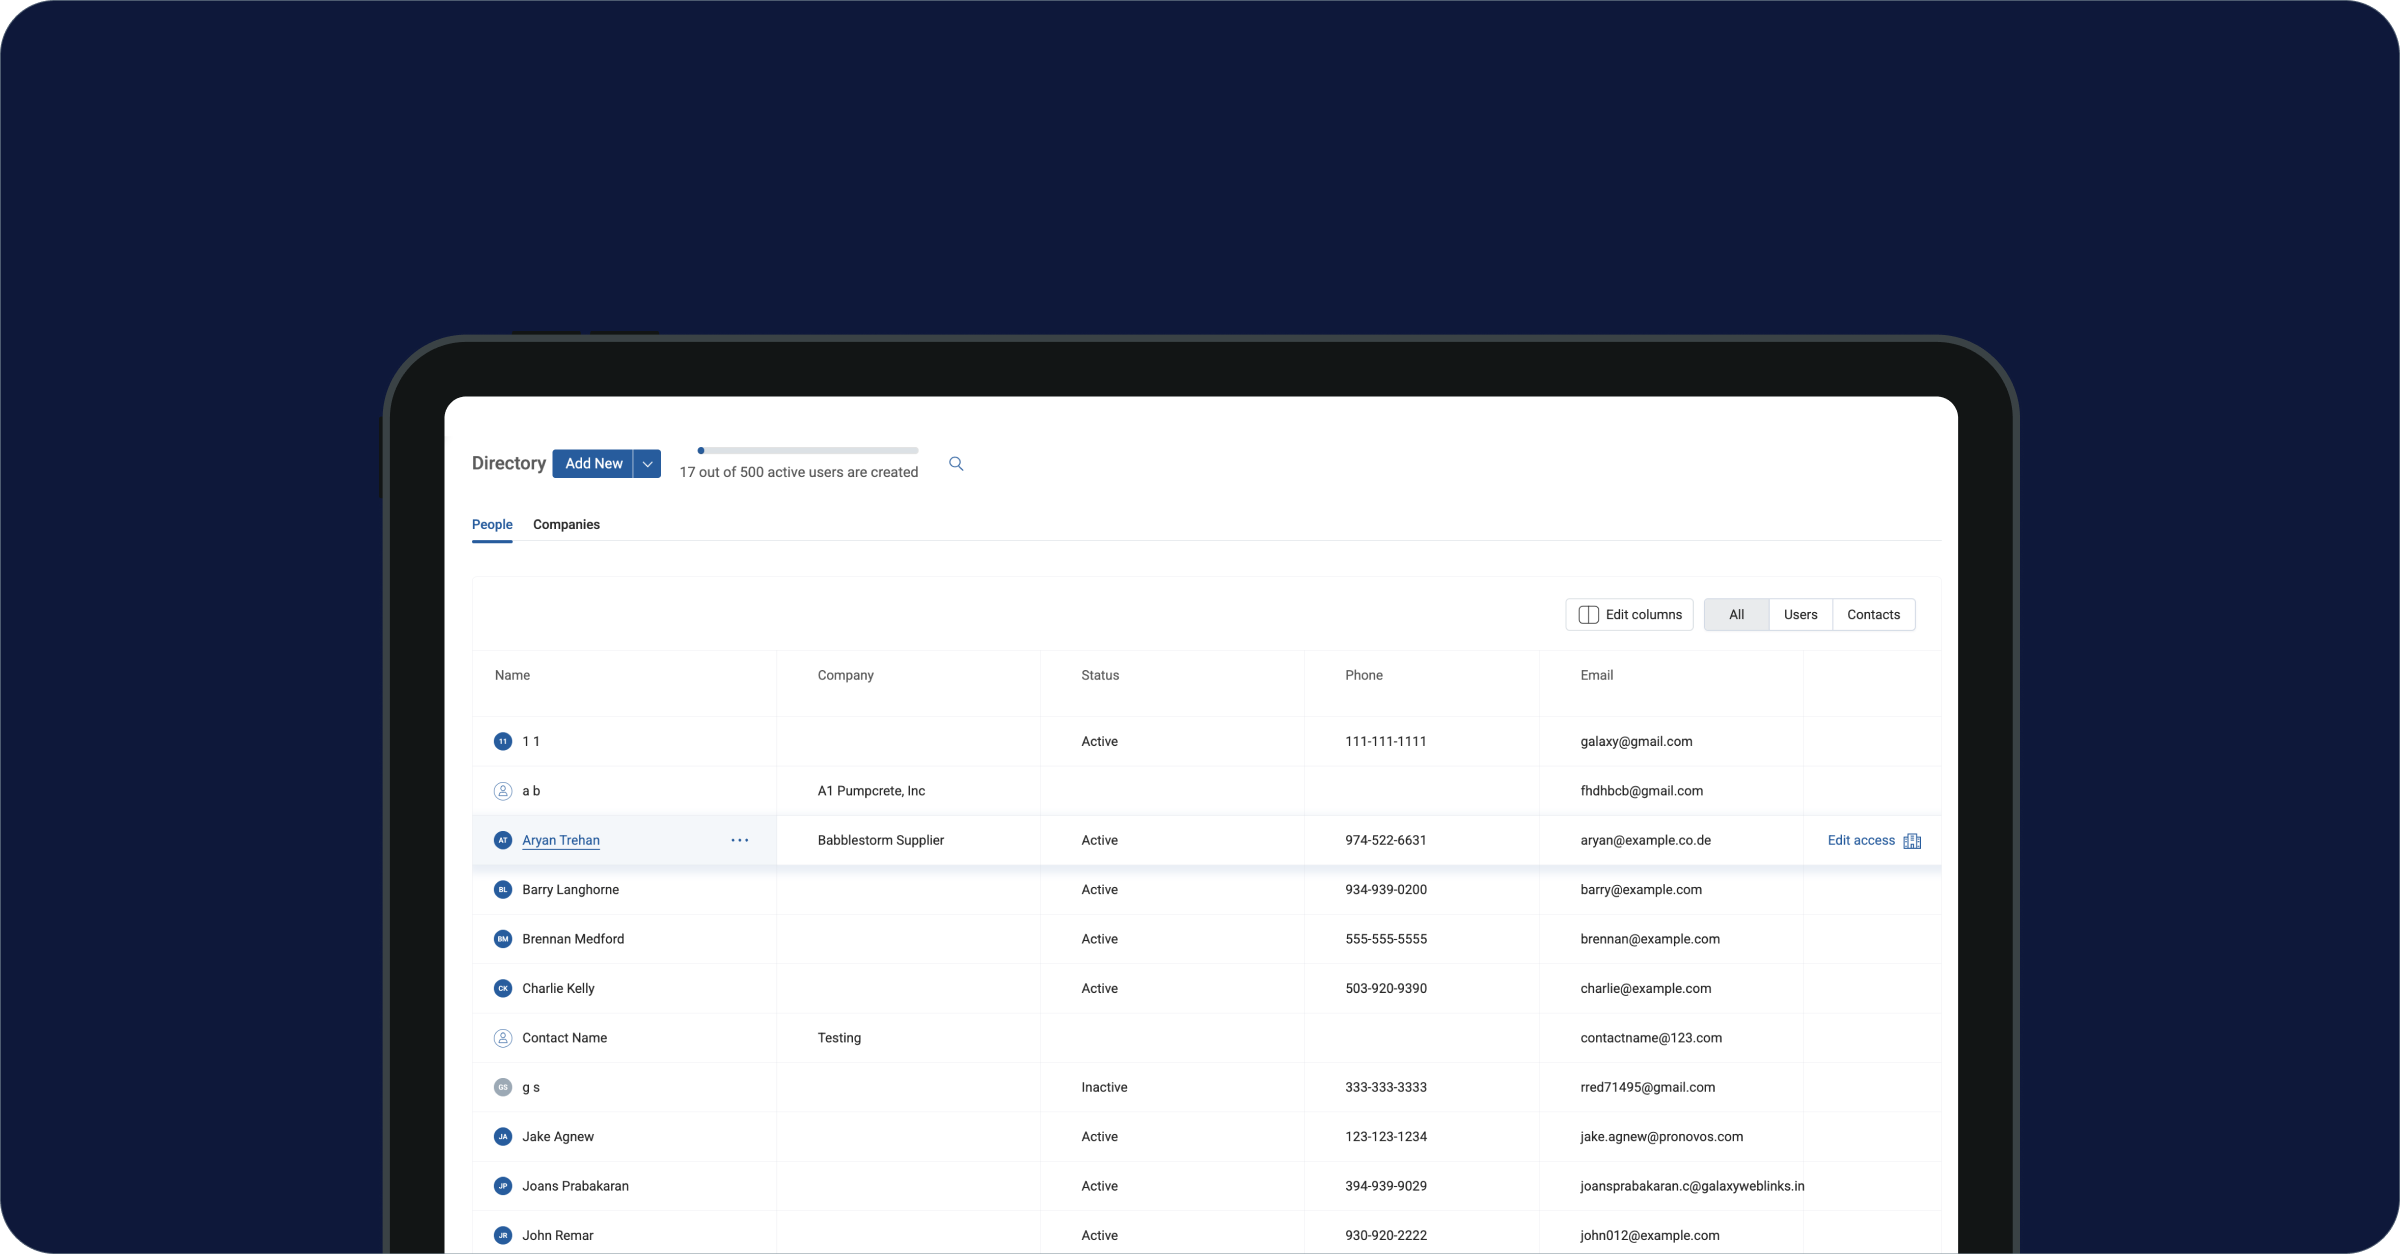The image size is (2400, 1254).
Task: Click the three-dot menu for Aryan Trehan
Action: [740, 840]
